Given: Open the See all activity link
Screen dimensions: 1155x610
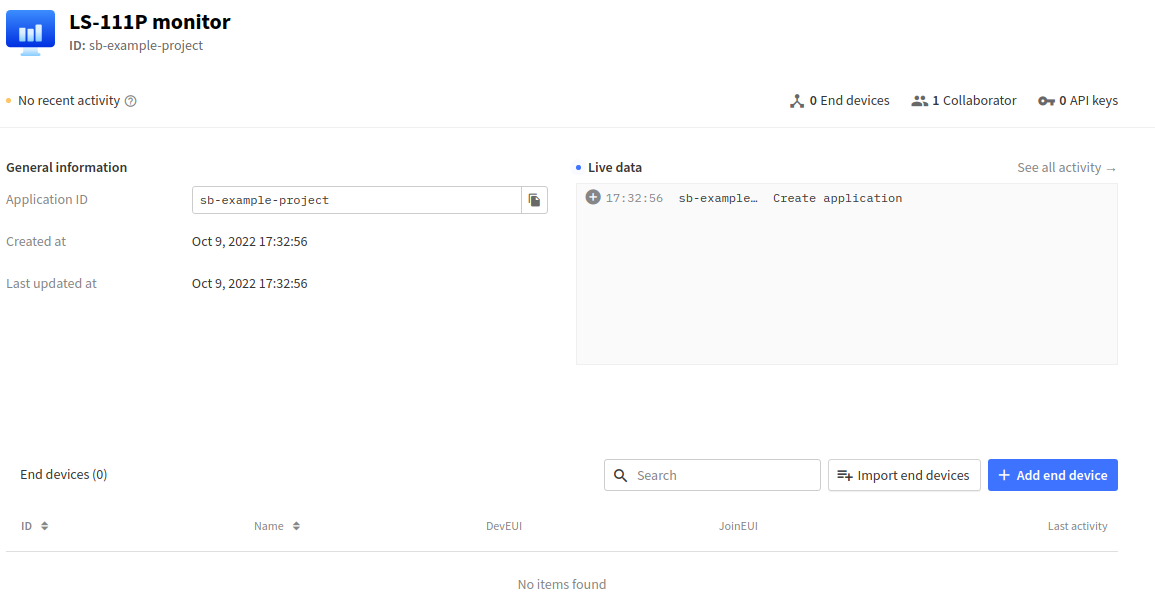Looking at the screenshot, I should point(1066,168).
